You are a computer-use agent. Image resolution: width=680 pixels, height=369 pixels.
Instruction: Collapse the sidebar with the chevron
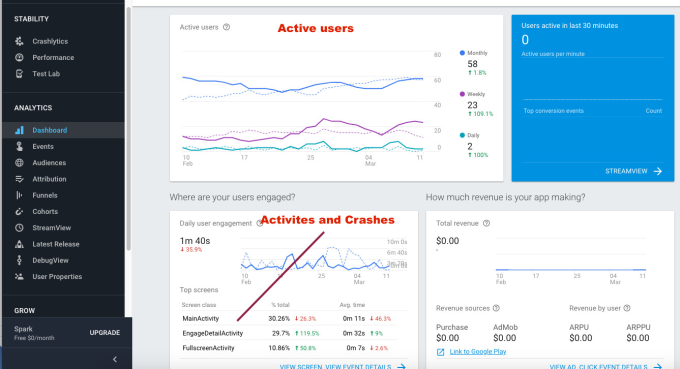115,359
